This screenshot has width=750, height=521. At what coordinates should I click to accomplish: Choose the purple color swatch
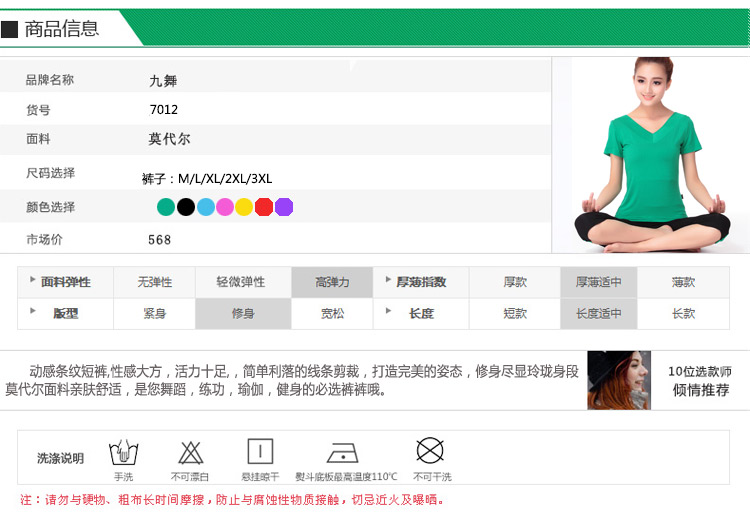284,207
